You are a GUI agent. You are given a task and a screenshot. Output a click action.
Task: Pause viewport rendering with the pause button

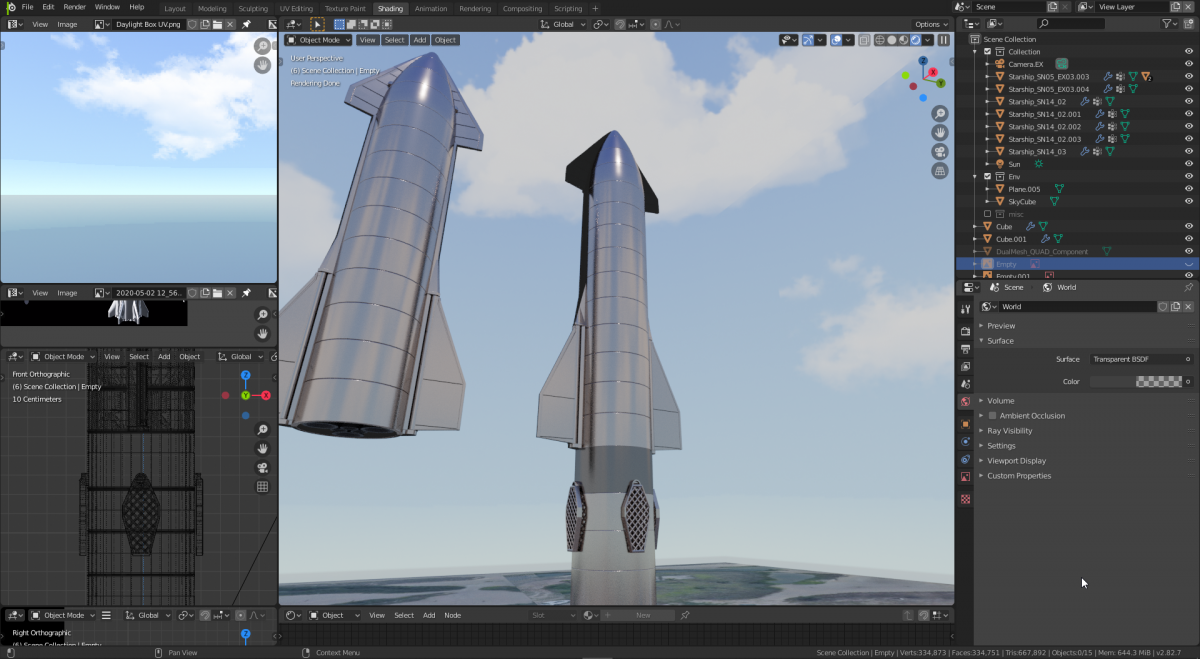(943, 40)
